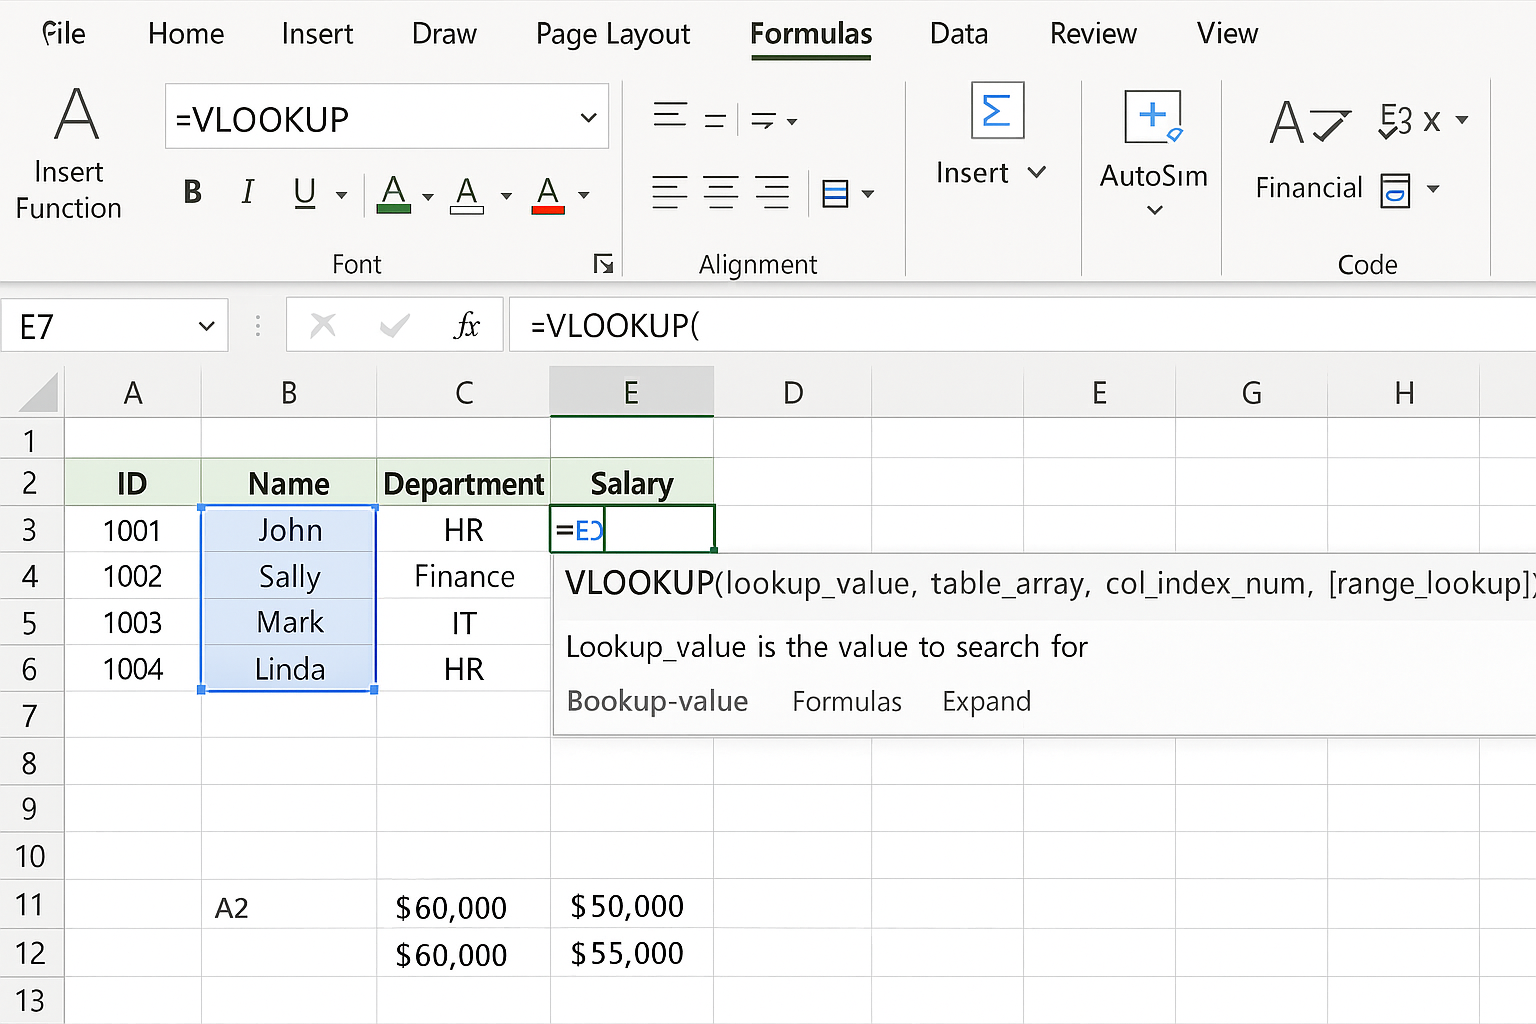Select row 7 header
The image size is (1536, 1024).
30,715
